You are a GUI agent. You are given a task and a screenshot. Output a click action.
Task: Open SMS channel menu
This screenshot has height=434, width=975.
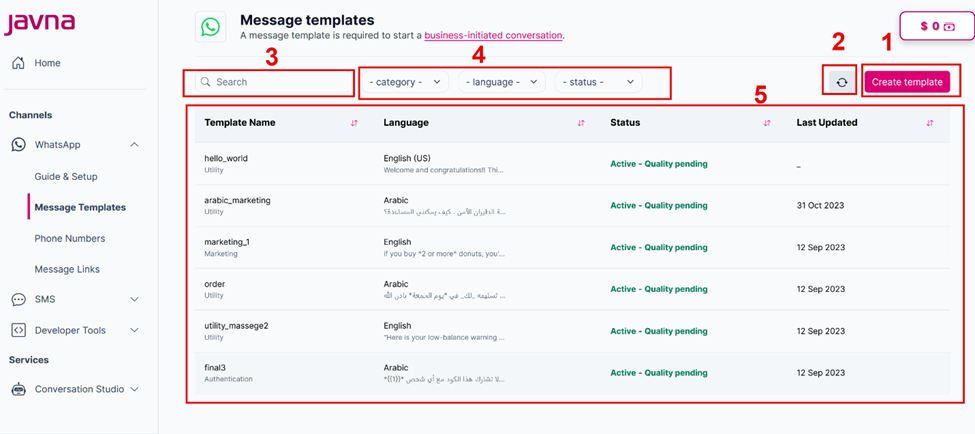click(45, 300)
